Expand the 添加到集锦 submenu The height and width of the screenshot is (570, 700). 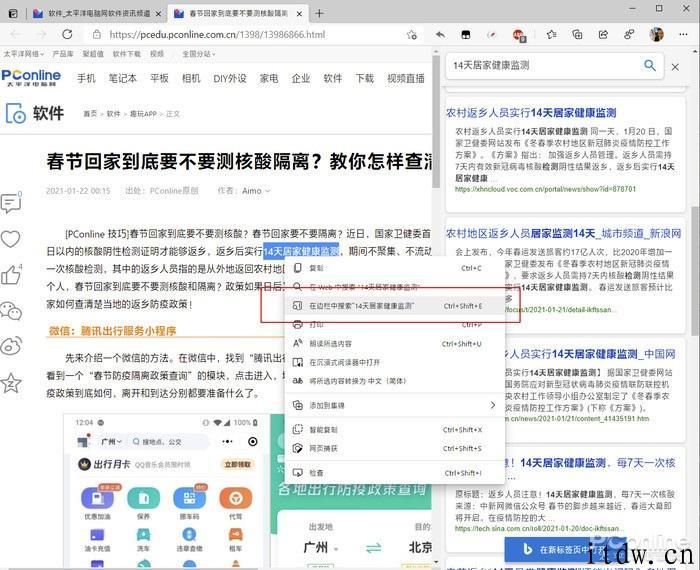click(395, 405)
